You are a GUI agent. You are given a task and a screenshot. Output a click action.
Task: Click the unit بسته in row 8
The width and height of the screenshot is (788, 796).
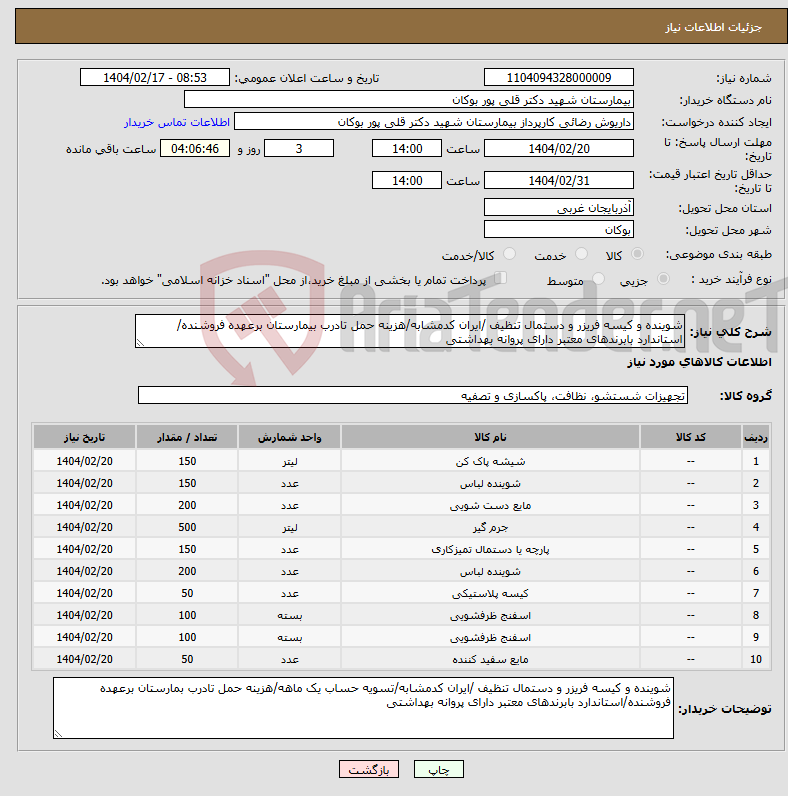[x=289, y=615]
